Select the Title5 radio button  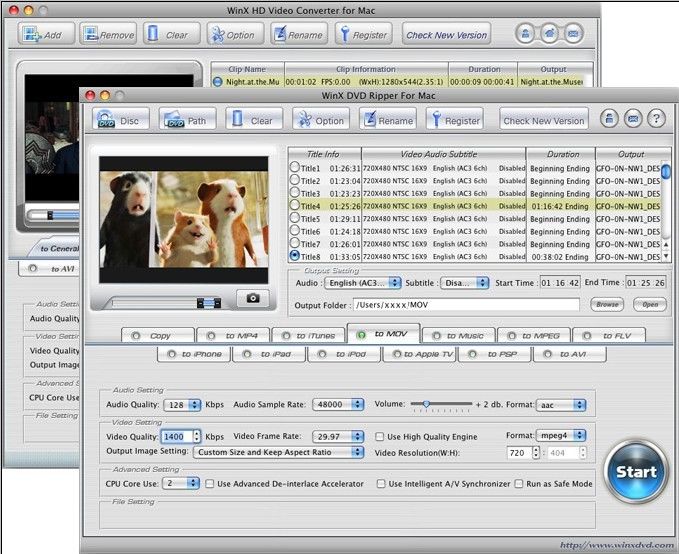pyautogui.click(x=295, y=217)
